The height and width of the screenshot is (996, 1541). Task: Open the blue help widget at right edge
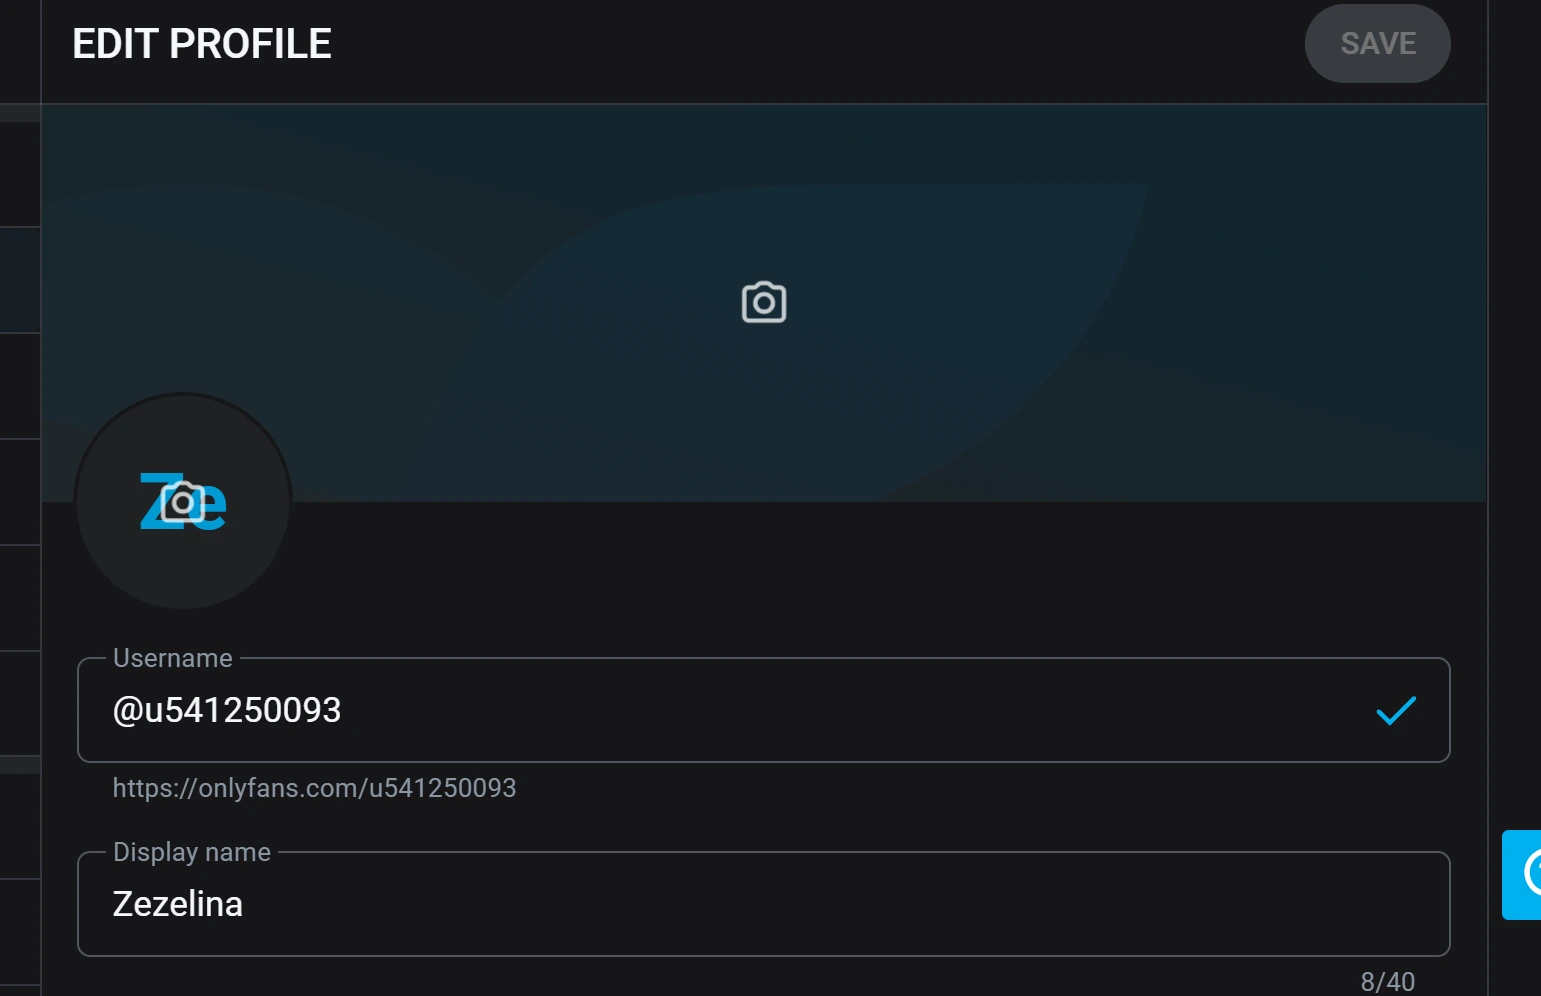coord(1523,874)
